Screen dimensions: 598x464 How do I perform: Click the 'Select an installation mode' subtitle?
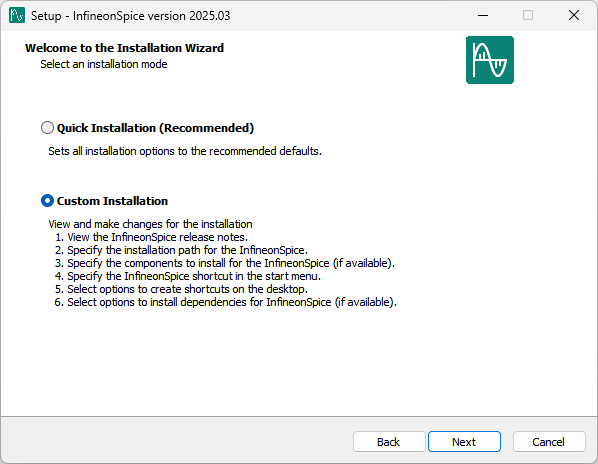click(104, 64)
